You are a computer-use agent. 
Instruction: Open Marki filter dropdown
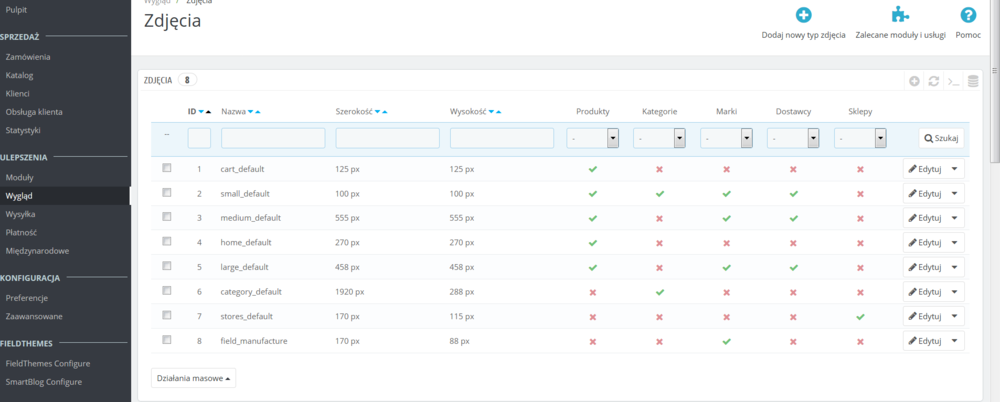(x=726, y=138)
